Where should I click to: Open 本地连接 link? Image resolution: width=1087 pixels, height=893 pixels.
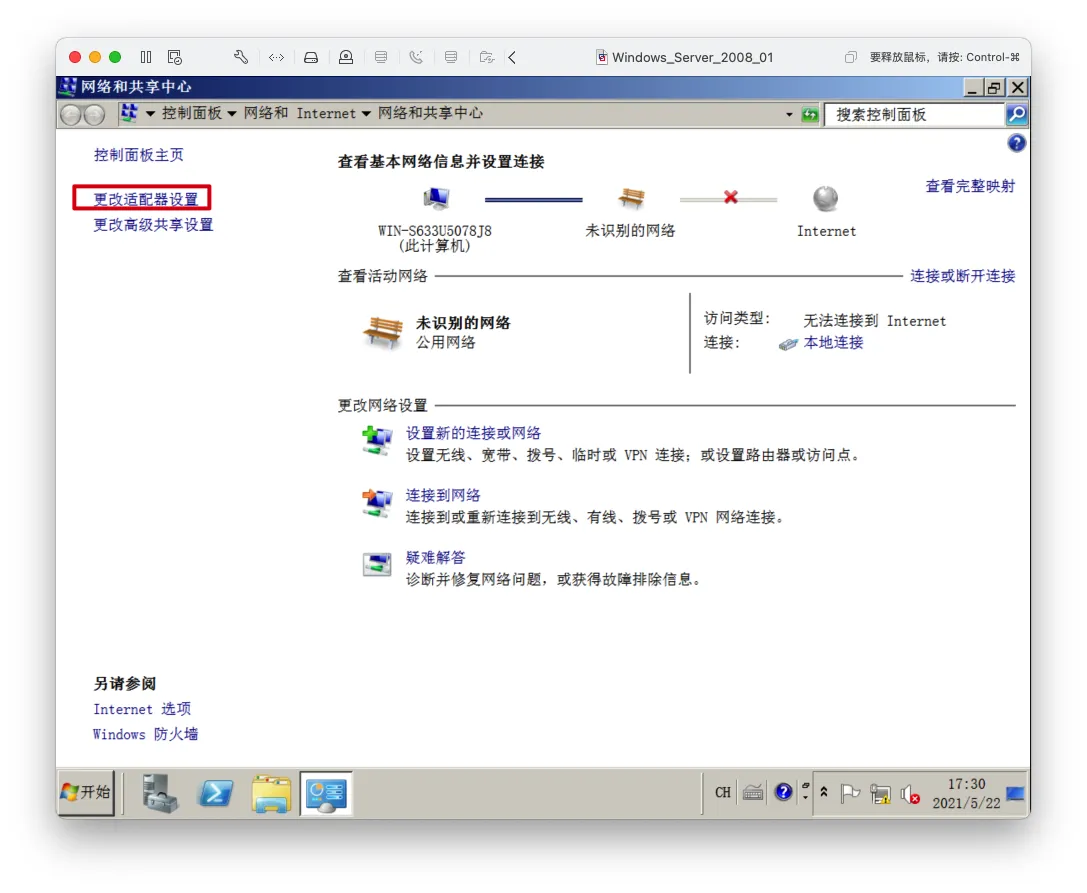(x=833, y=343)
